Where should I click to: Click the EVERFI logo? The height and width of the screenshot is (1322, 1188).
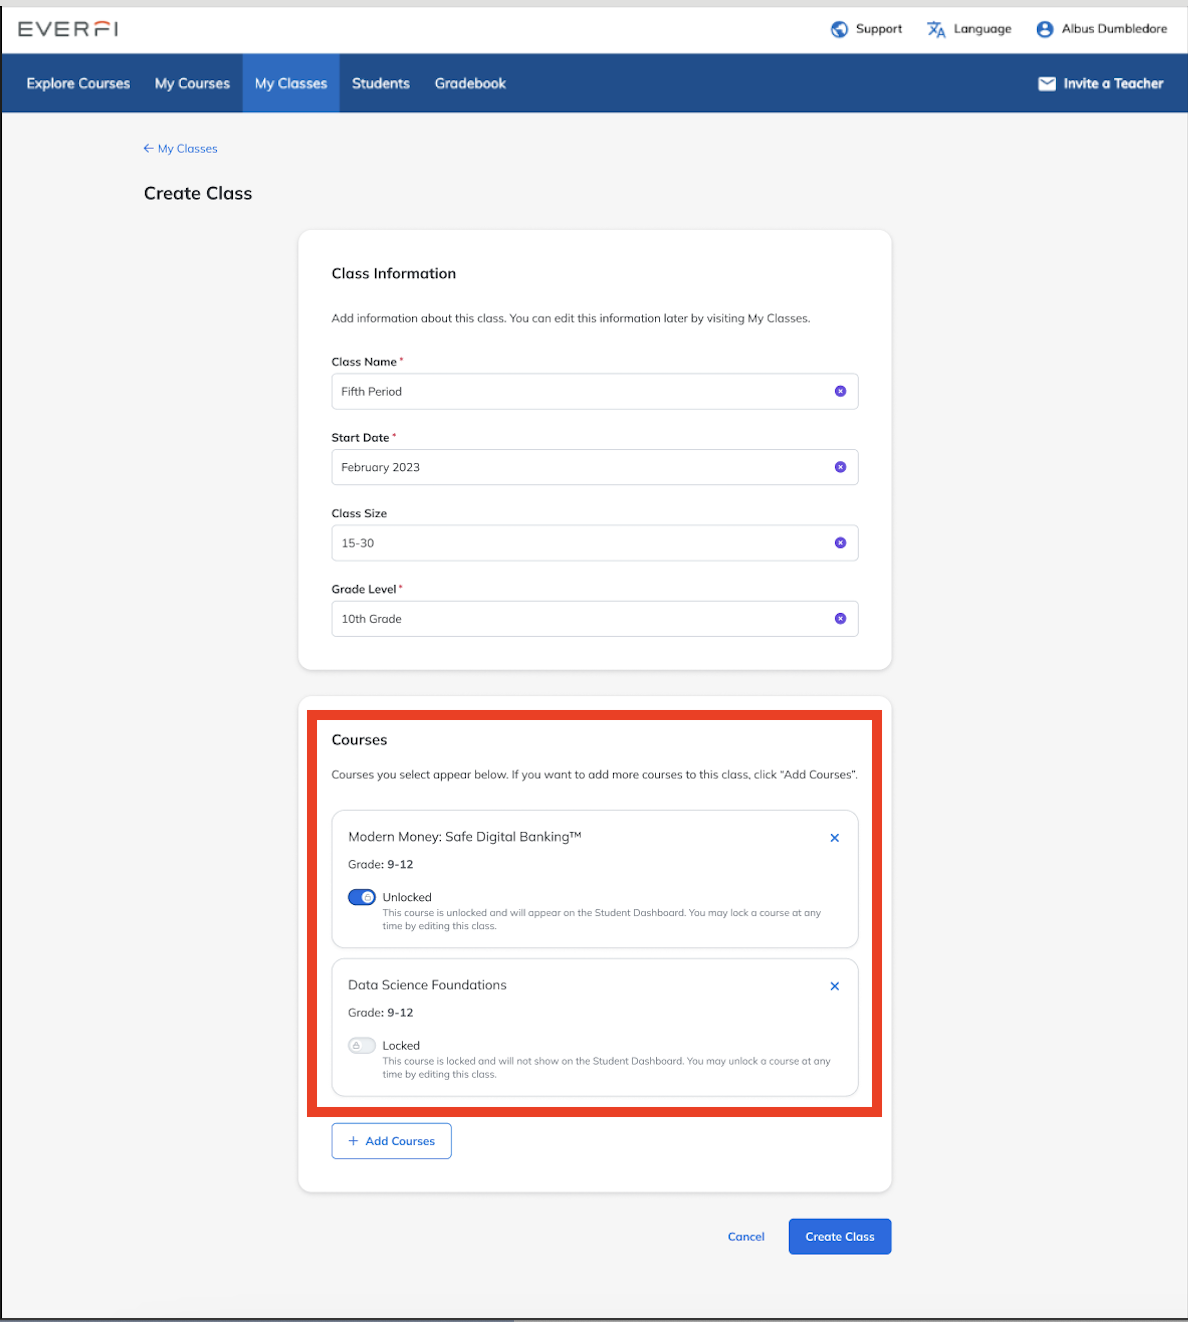[x=68, y=29]
